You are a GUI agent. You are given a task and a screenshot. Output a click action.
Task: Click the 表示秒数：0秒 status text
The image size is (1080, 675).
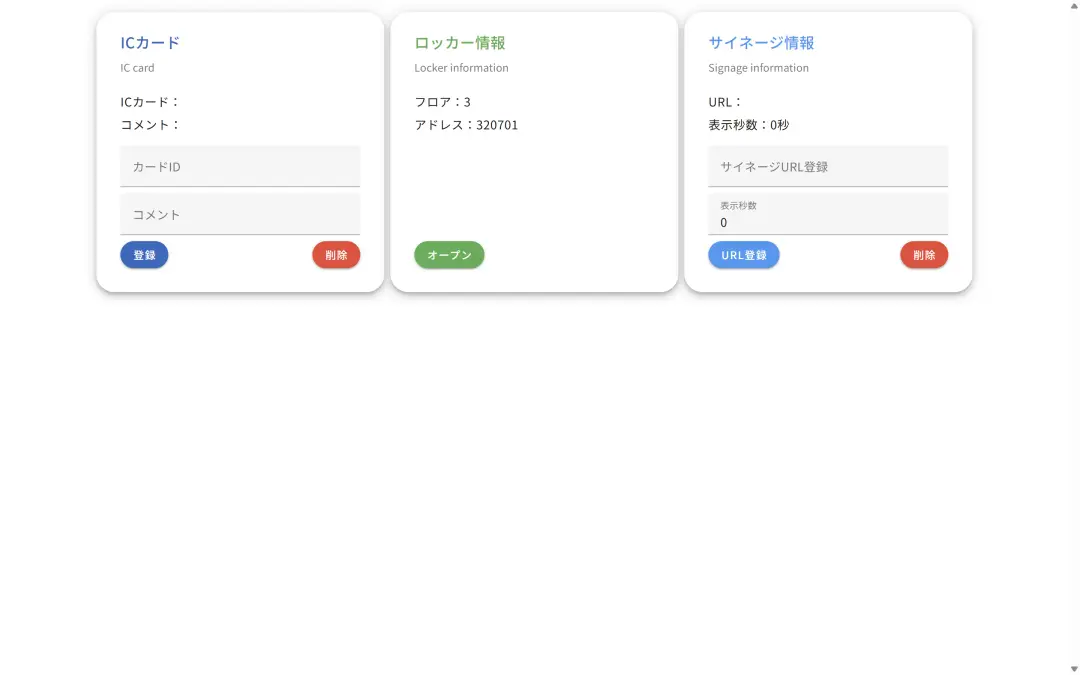point(749,125)
